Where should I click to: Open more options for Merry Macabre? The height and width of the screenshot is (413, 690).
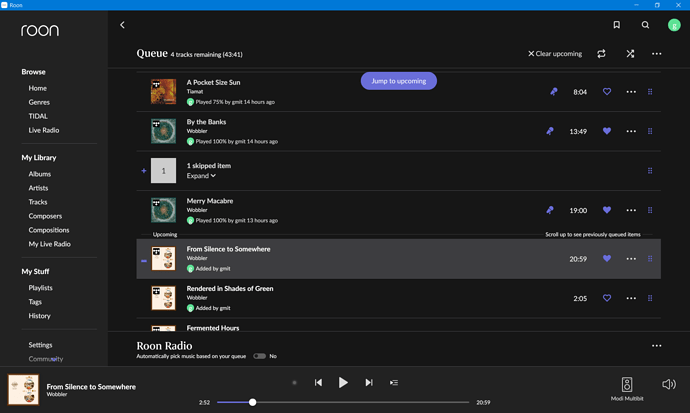pos(631,210)
